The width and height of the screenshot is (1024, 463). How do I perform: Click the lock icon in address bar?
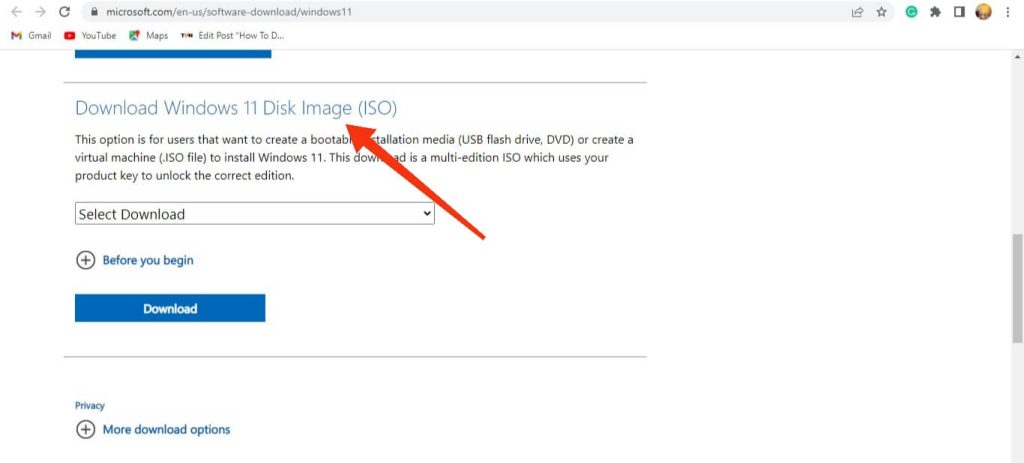95,12
